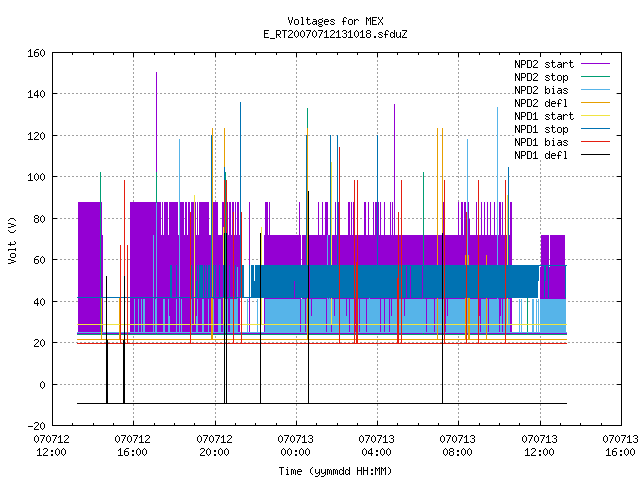
Task: Click the chart title Voltages for MEX
Action: (x=335, y=21)
